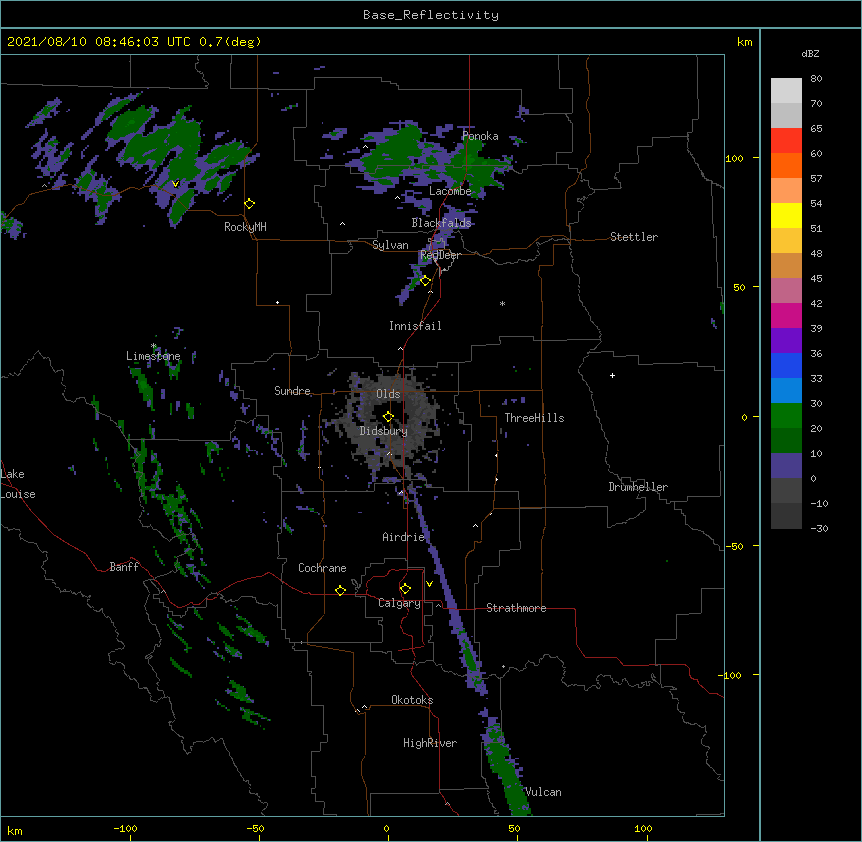Image resolution: width=862 pixels, height=842 pixels.
Task: Select the light blue 33-30 dBZ swatch
Action: click(786, 391)
